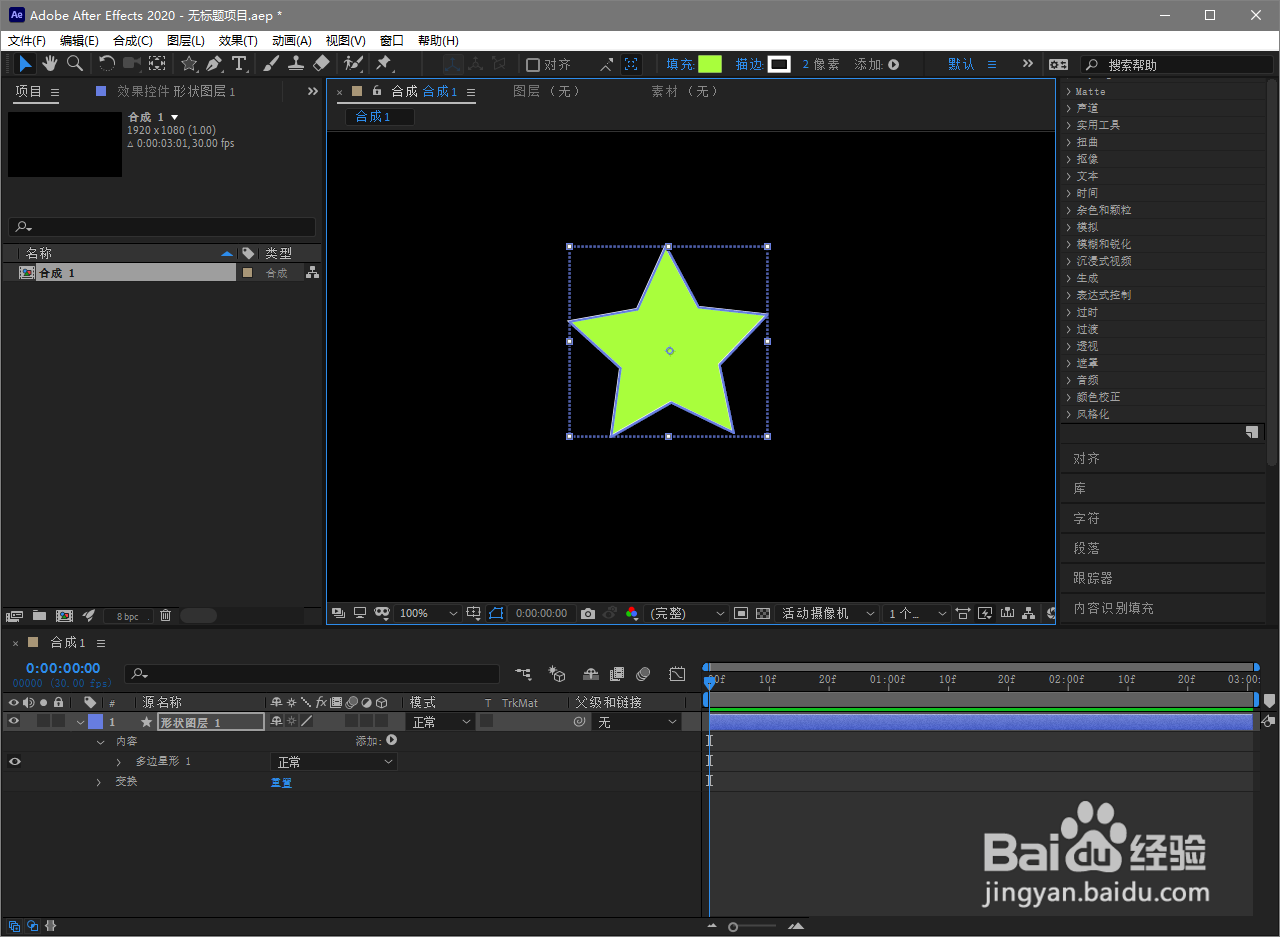Select the Puppet Pin tool
1280x937 pixels.
tap(384, 64)
